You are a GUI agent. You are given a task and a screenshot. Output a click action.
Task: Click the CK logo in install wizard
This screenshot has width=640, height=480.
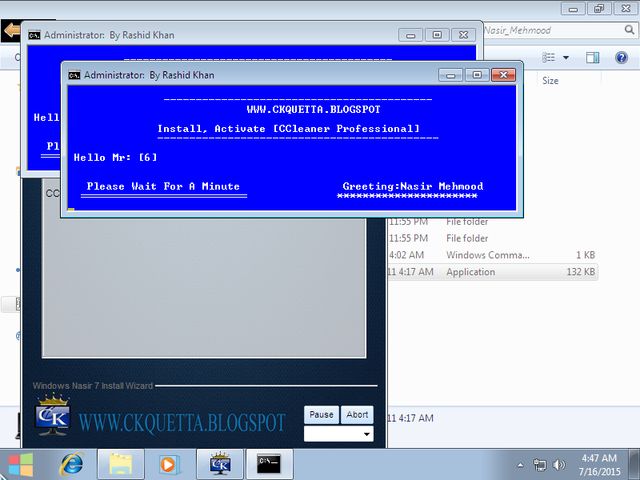(x=52, y=414)
